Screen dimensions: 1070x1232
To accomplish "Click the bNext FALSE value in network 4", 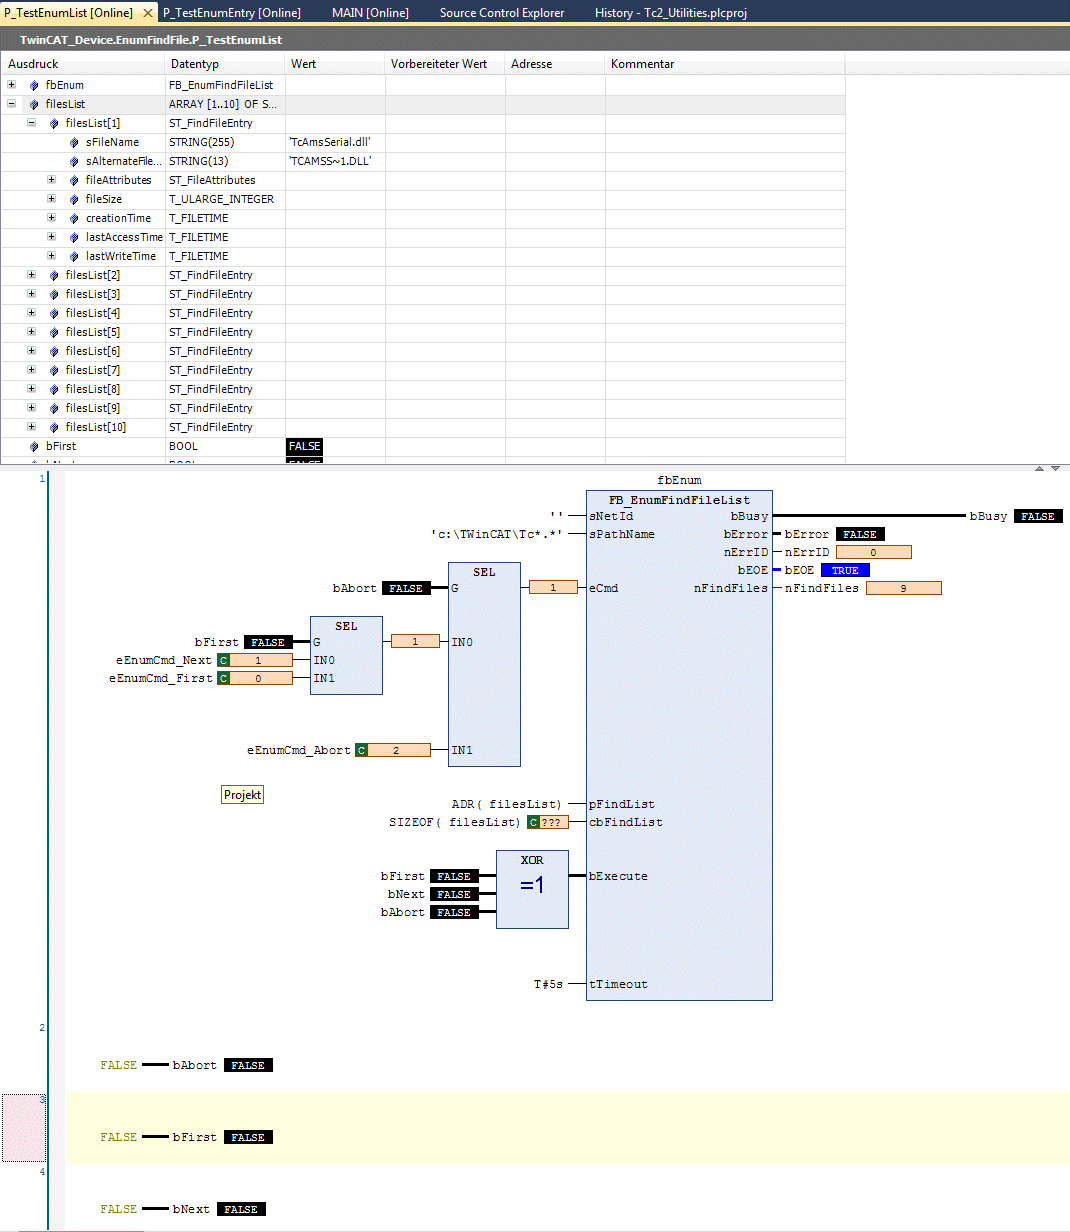I will click(x=241, y=1209).
